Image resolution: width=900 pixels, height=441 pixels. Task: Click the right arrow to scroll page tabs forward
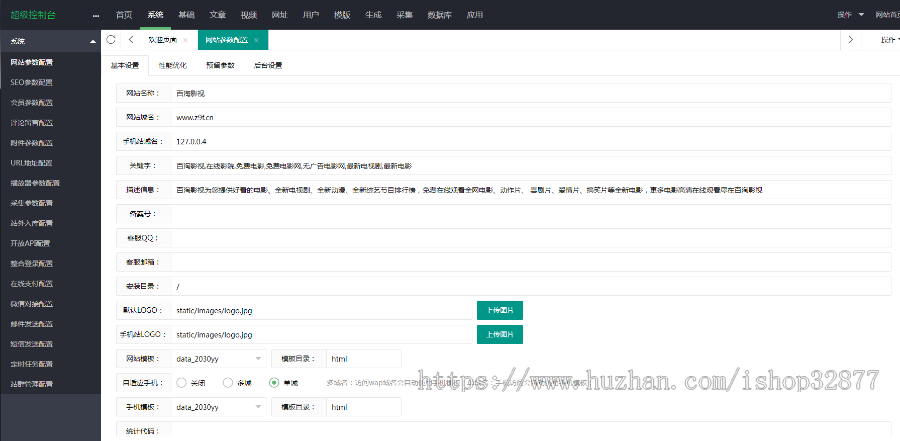pyautogui.click(x=850, y=40)
